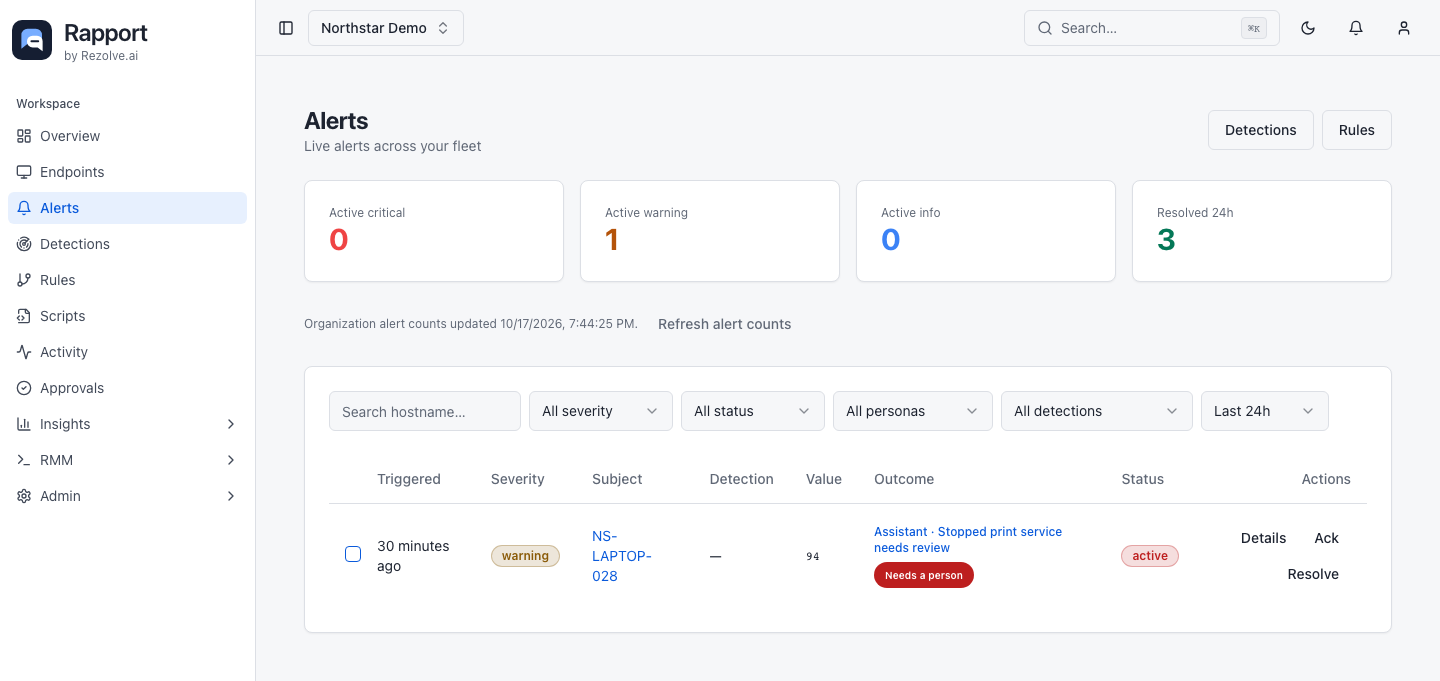Click the 30 minutes ago cell
Image resolution: width=1440 pixels, height=681 pixels.
coord(413,556)
